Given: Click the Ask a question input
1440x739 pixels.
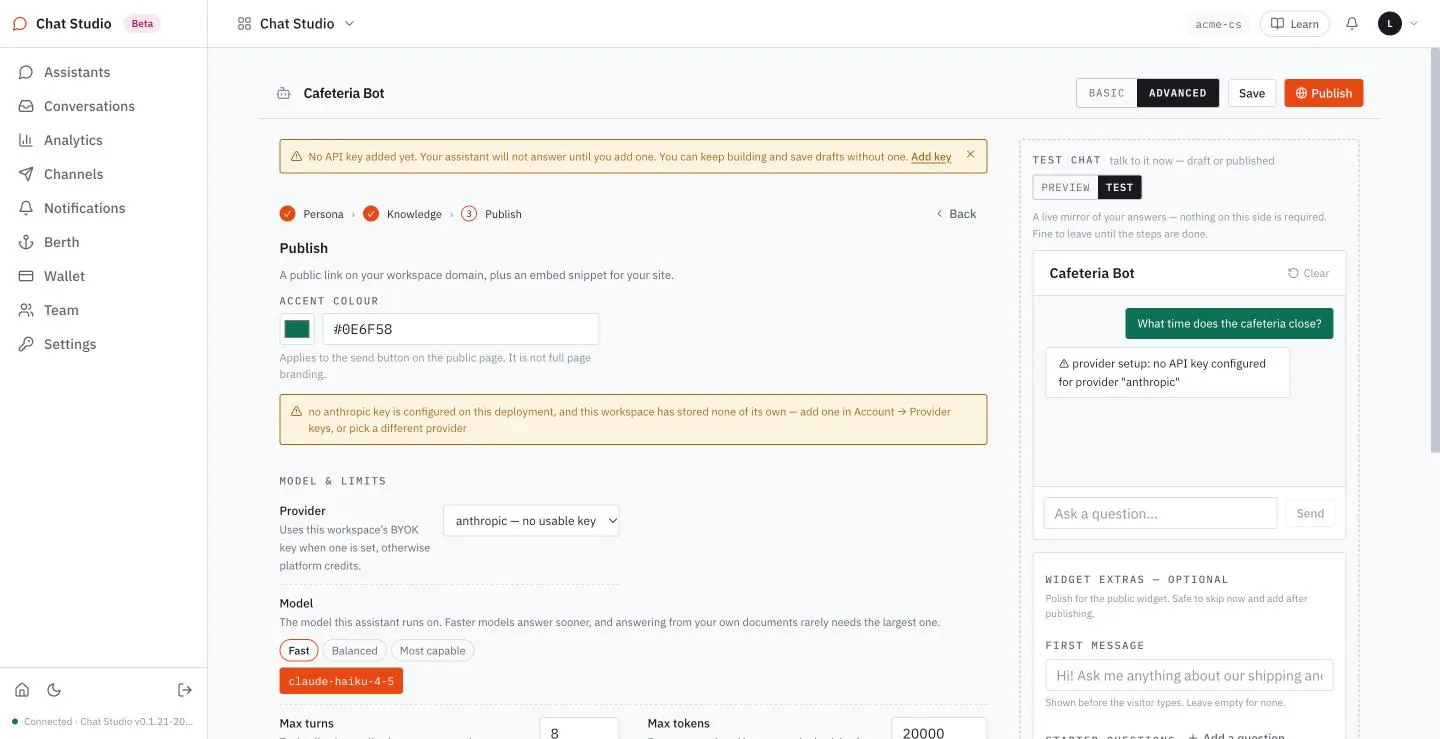Looking at the screenshot, I should (1160, 513).
